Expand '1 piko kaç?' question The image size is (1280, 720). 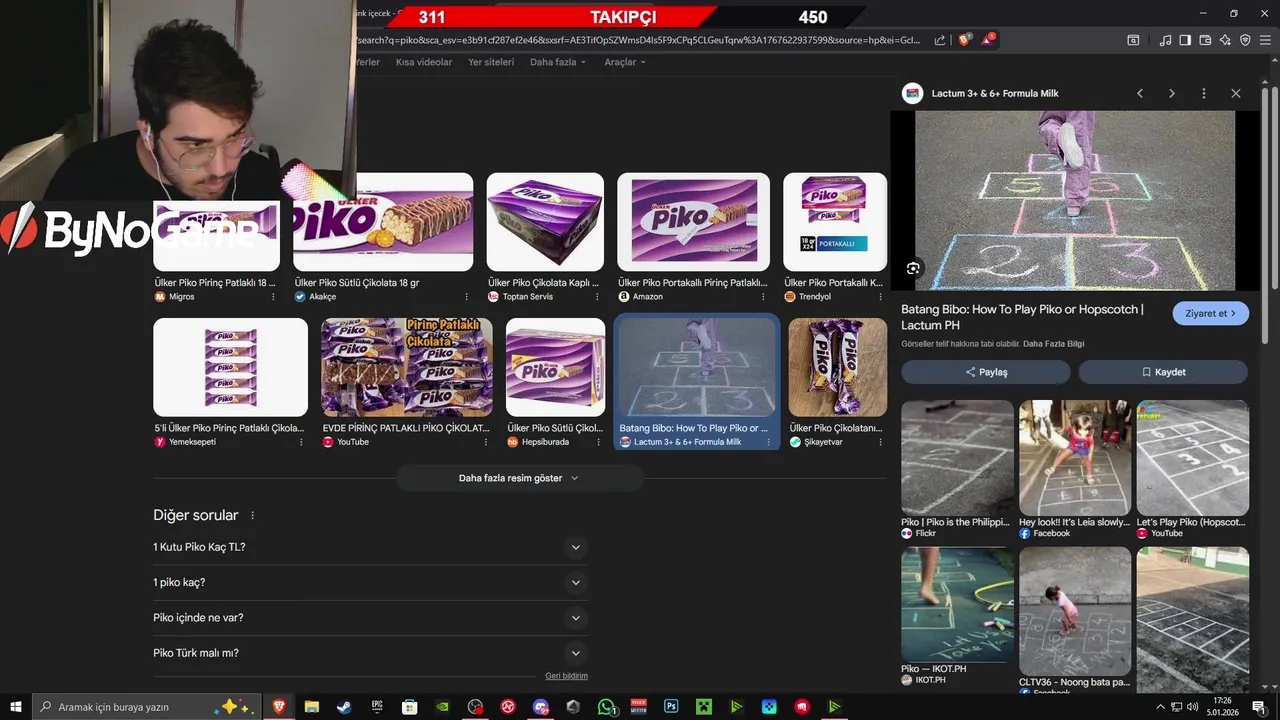(370, 582)
